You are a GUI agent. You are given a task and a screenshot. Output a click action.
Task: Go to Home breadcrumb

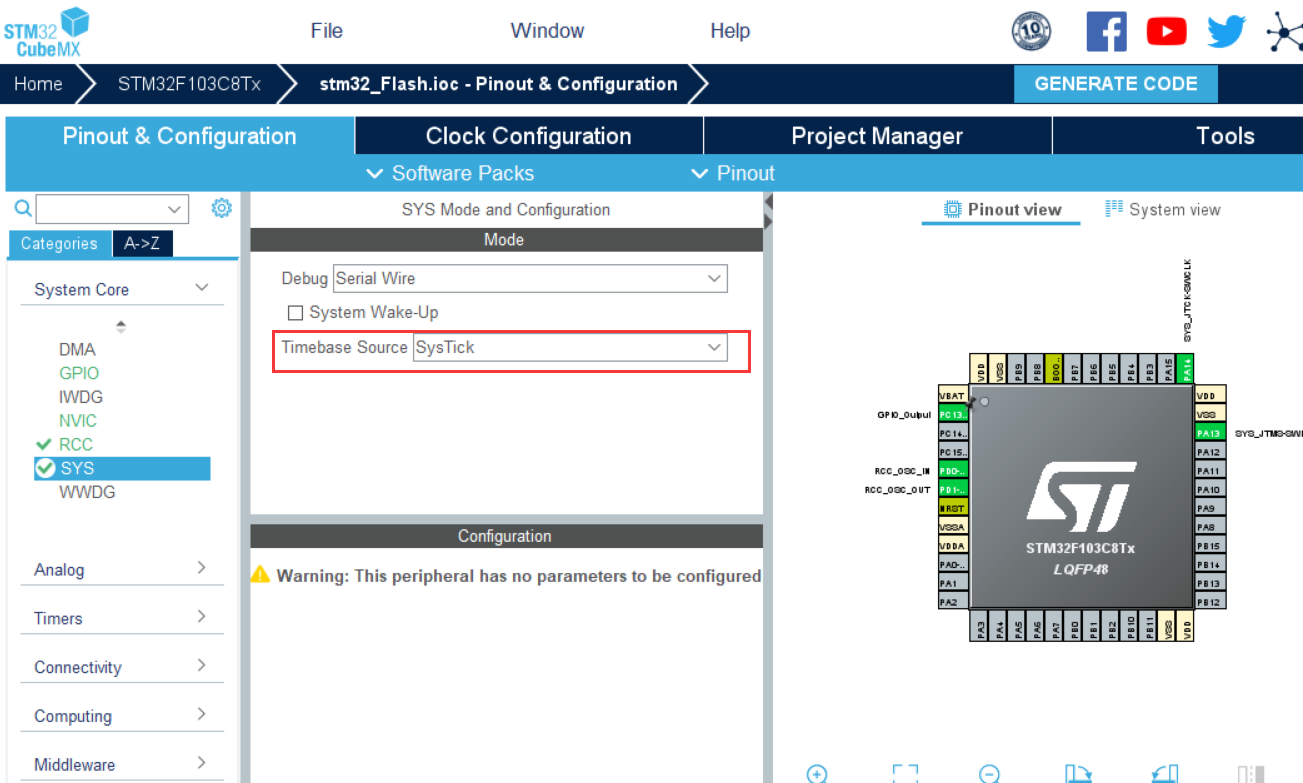[x=38, y=84]
